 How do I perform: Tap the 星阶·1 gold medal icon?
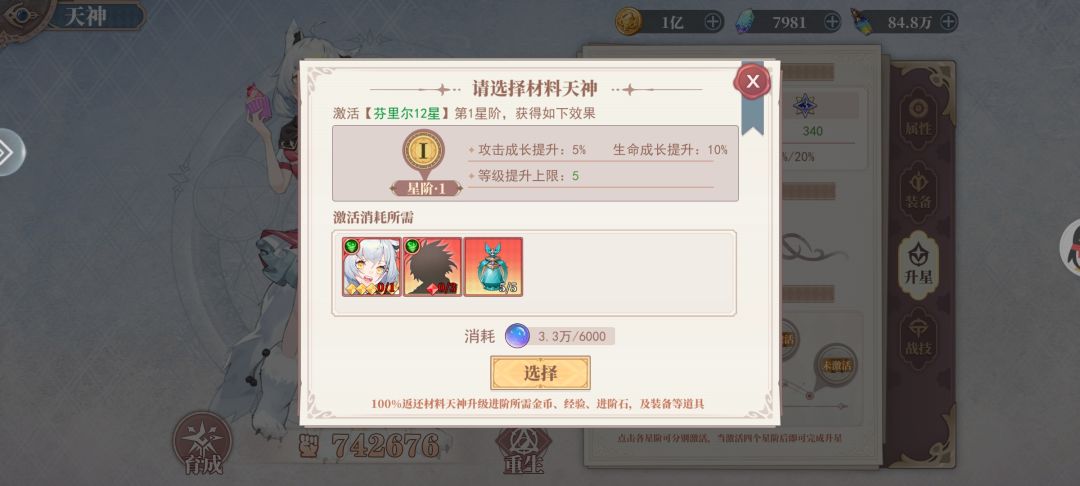coord(424,150)
